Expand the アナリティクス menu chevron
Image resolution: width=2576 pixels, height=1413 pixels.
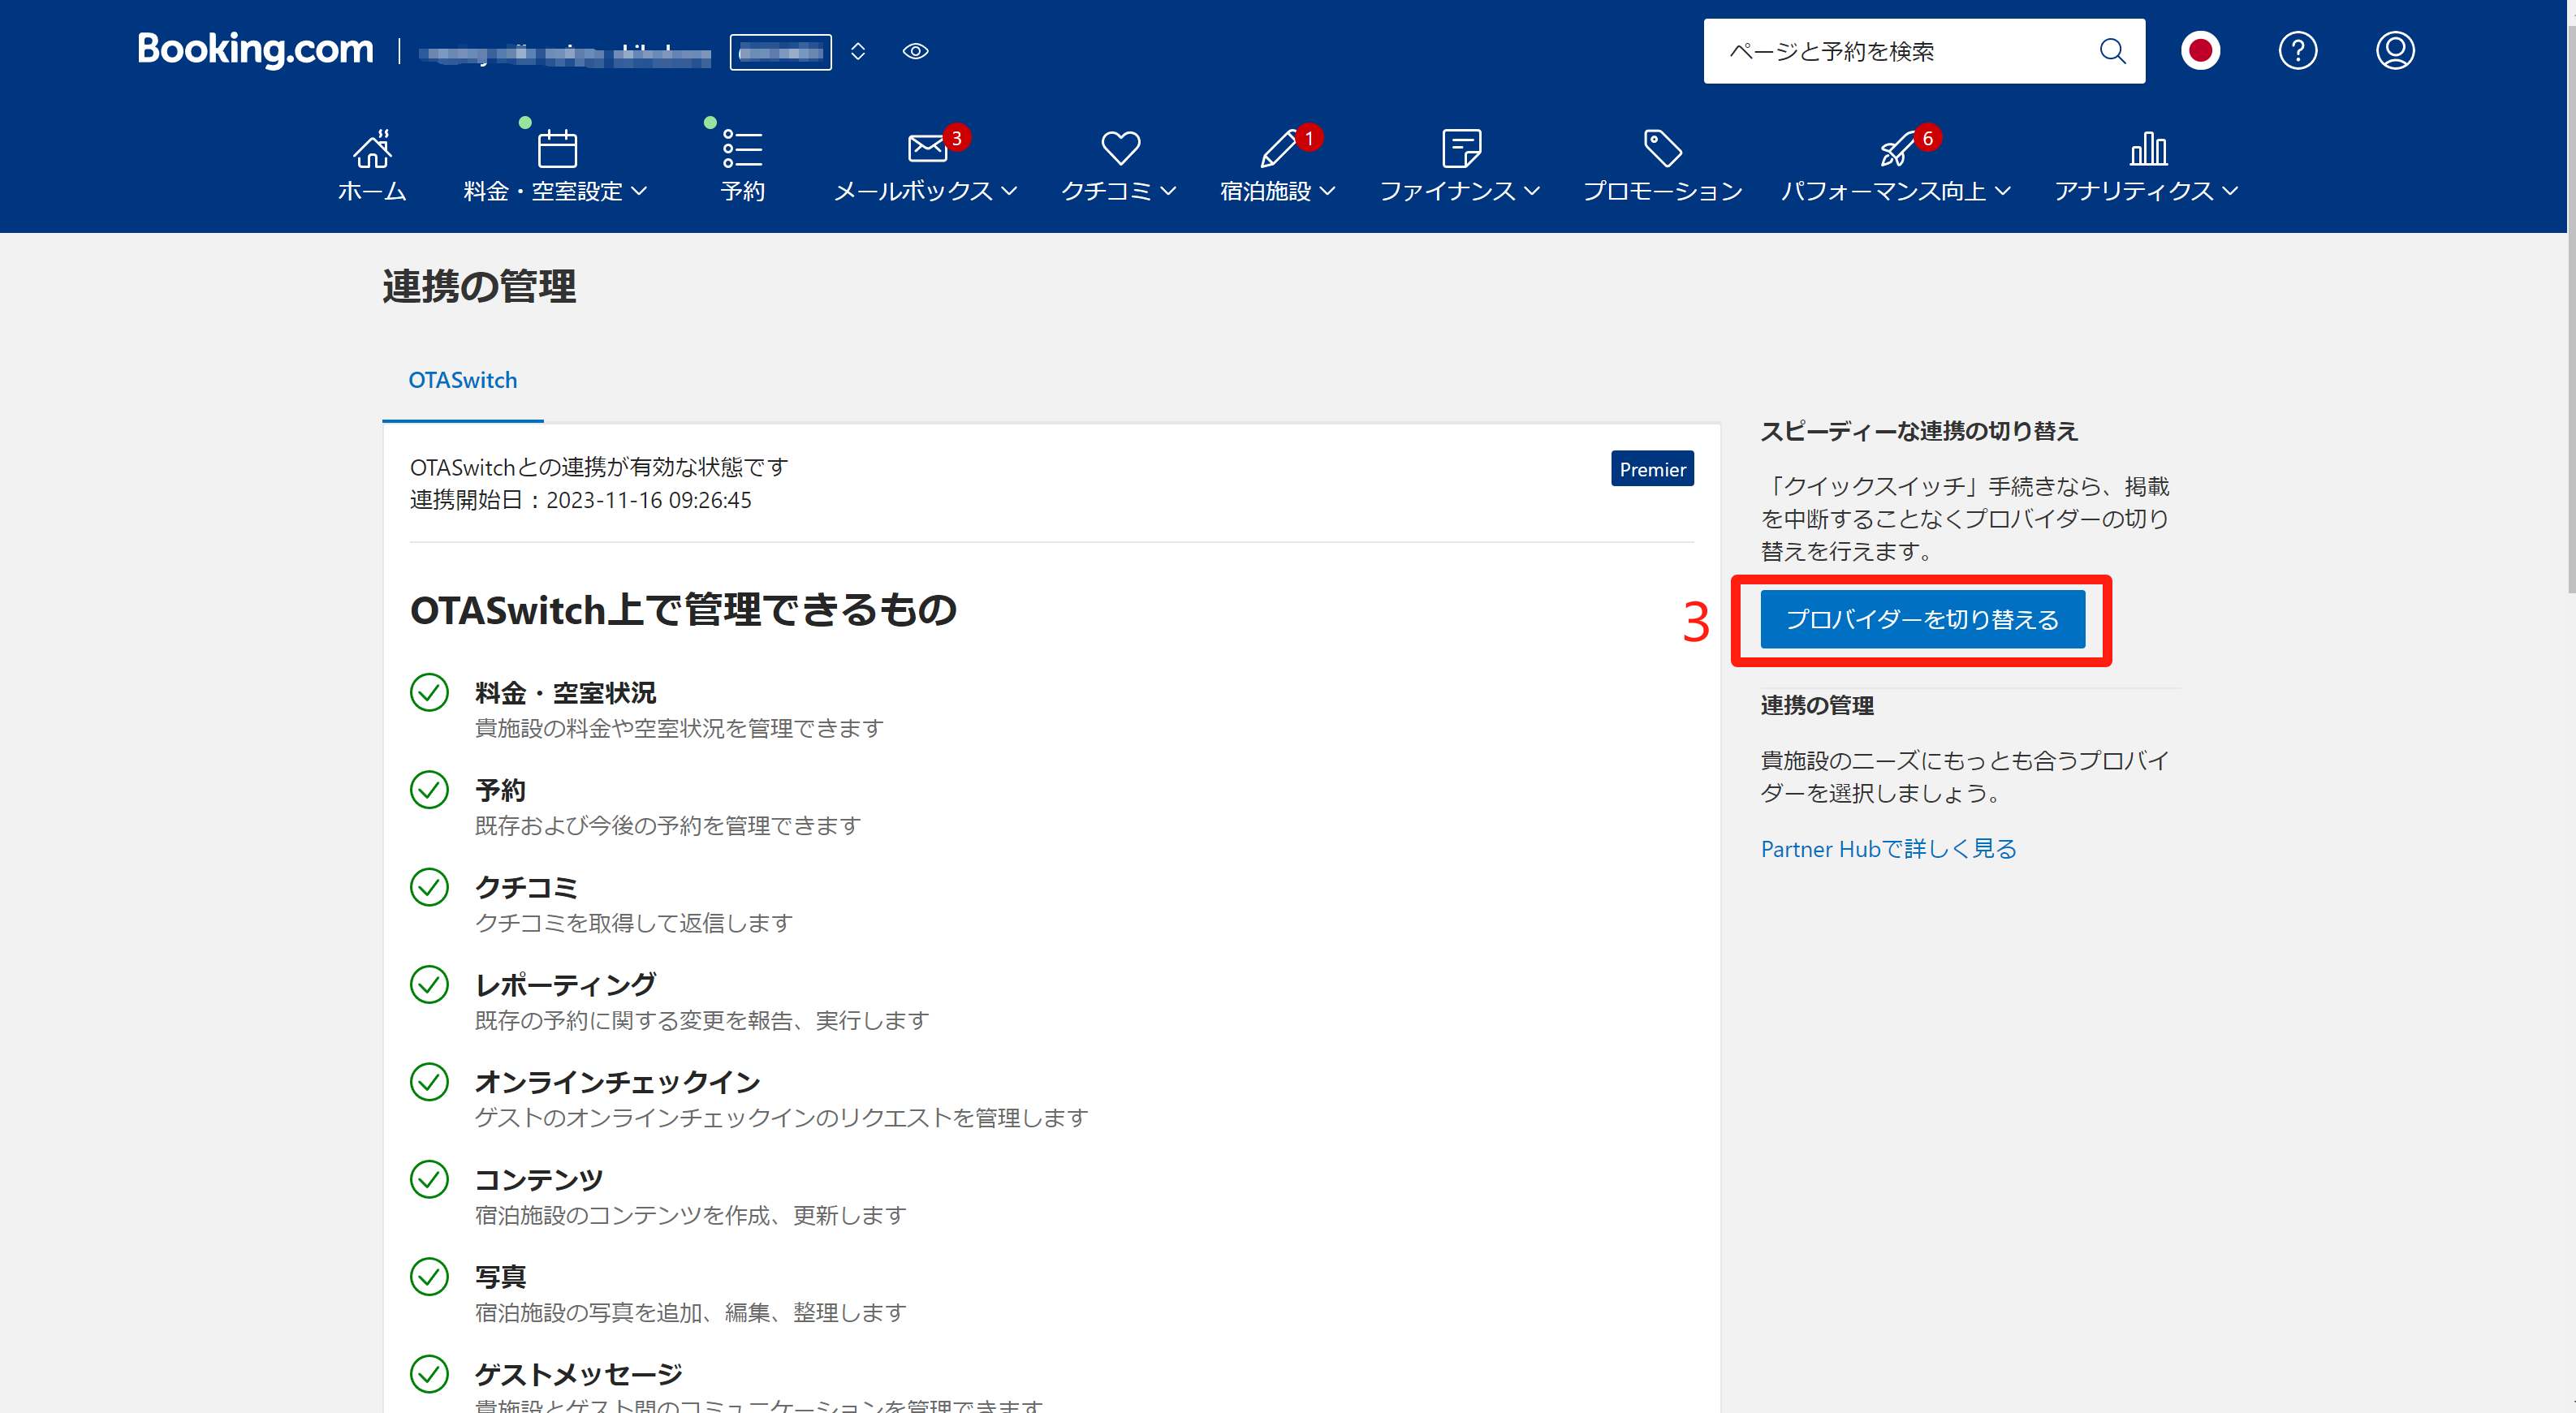coord(2229,191)
